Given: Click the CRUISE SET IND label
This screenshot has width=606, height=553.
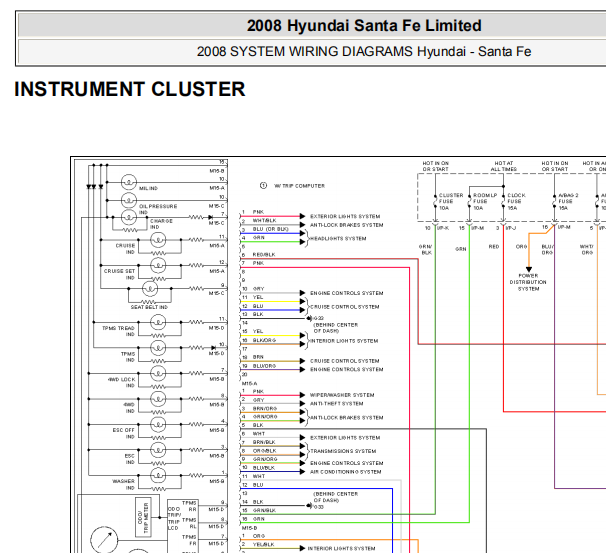Looking at the screenshot, I should click(119, 274).
